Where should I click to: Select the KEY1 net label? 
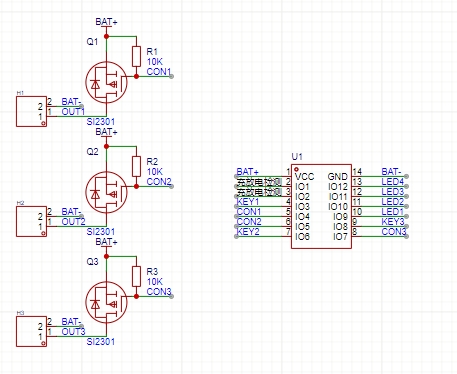pyautogui.click(x=248, y=202)
